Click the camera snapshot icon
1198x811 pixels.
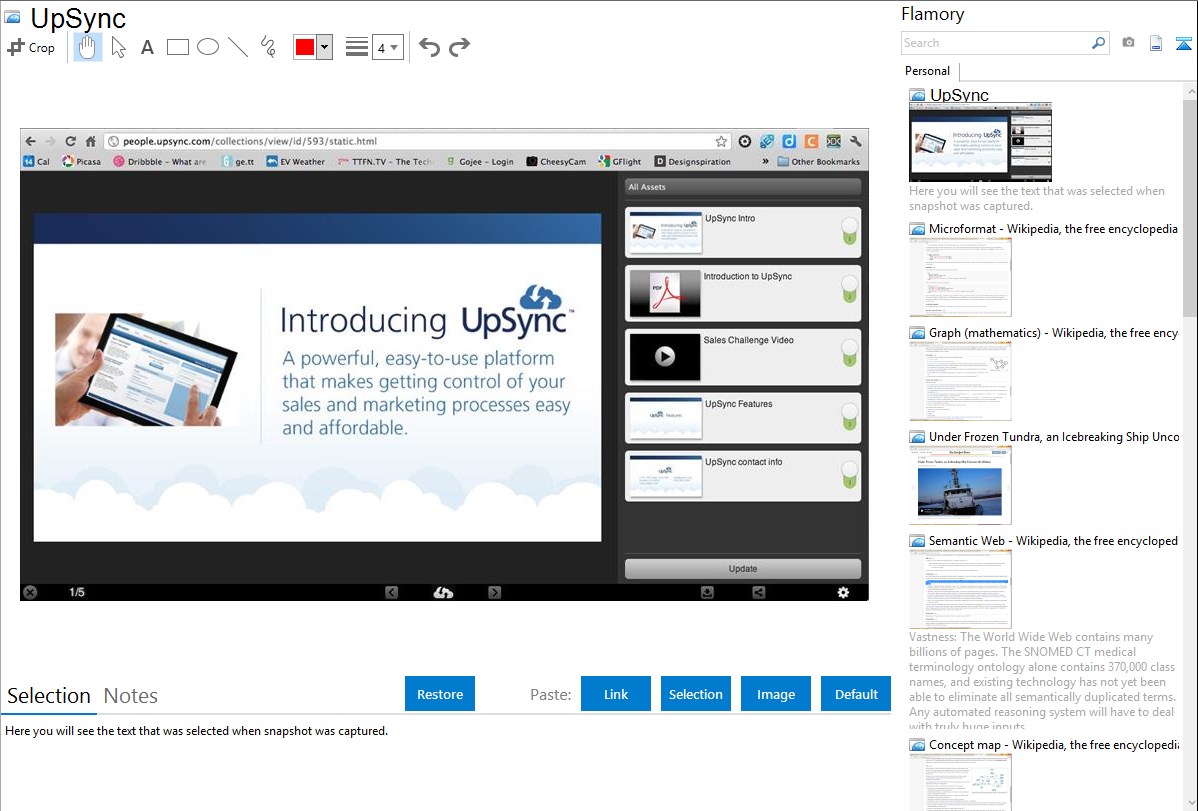[1128, 43]
